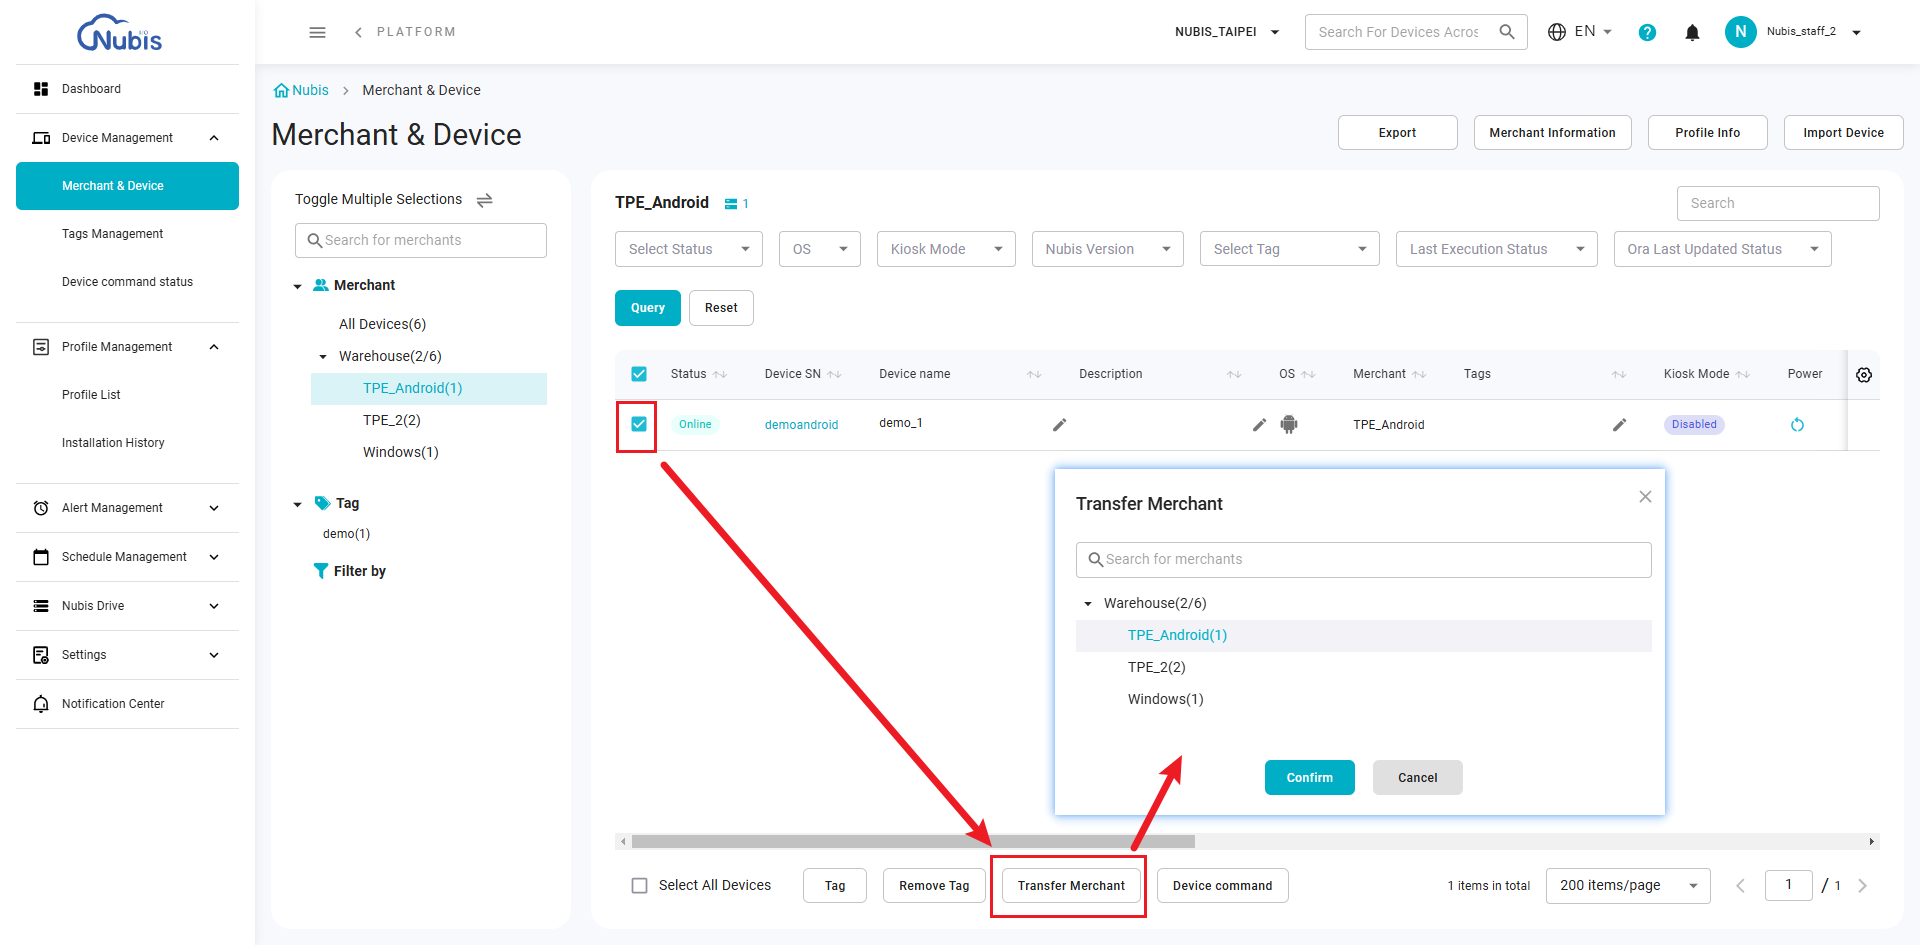Click the power restart icon for demoandroid
Viewport: 1920px width, 945px height.
tap(1797, 425)
